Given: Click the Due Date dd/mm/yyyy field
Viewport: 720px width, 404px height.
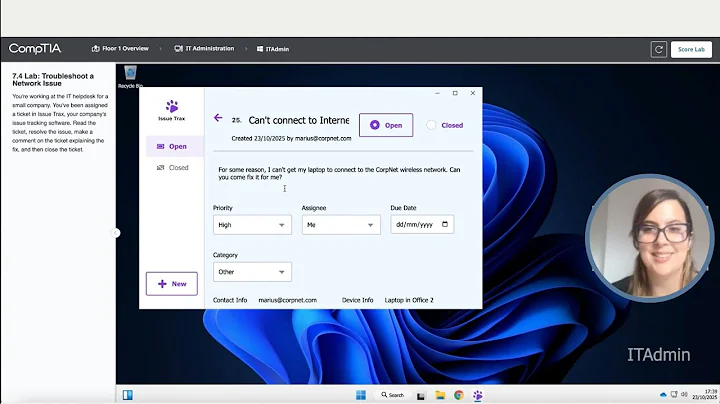Looking at the screenshot, I should [x=422, y=224].
